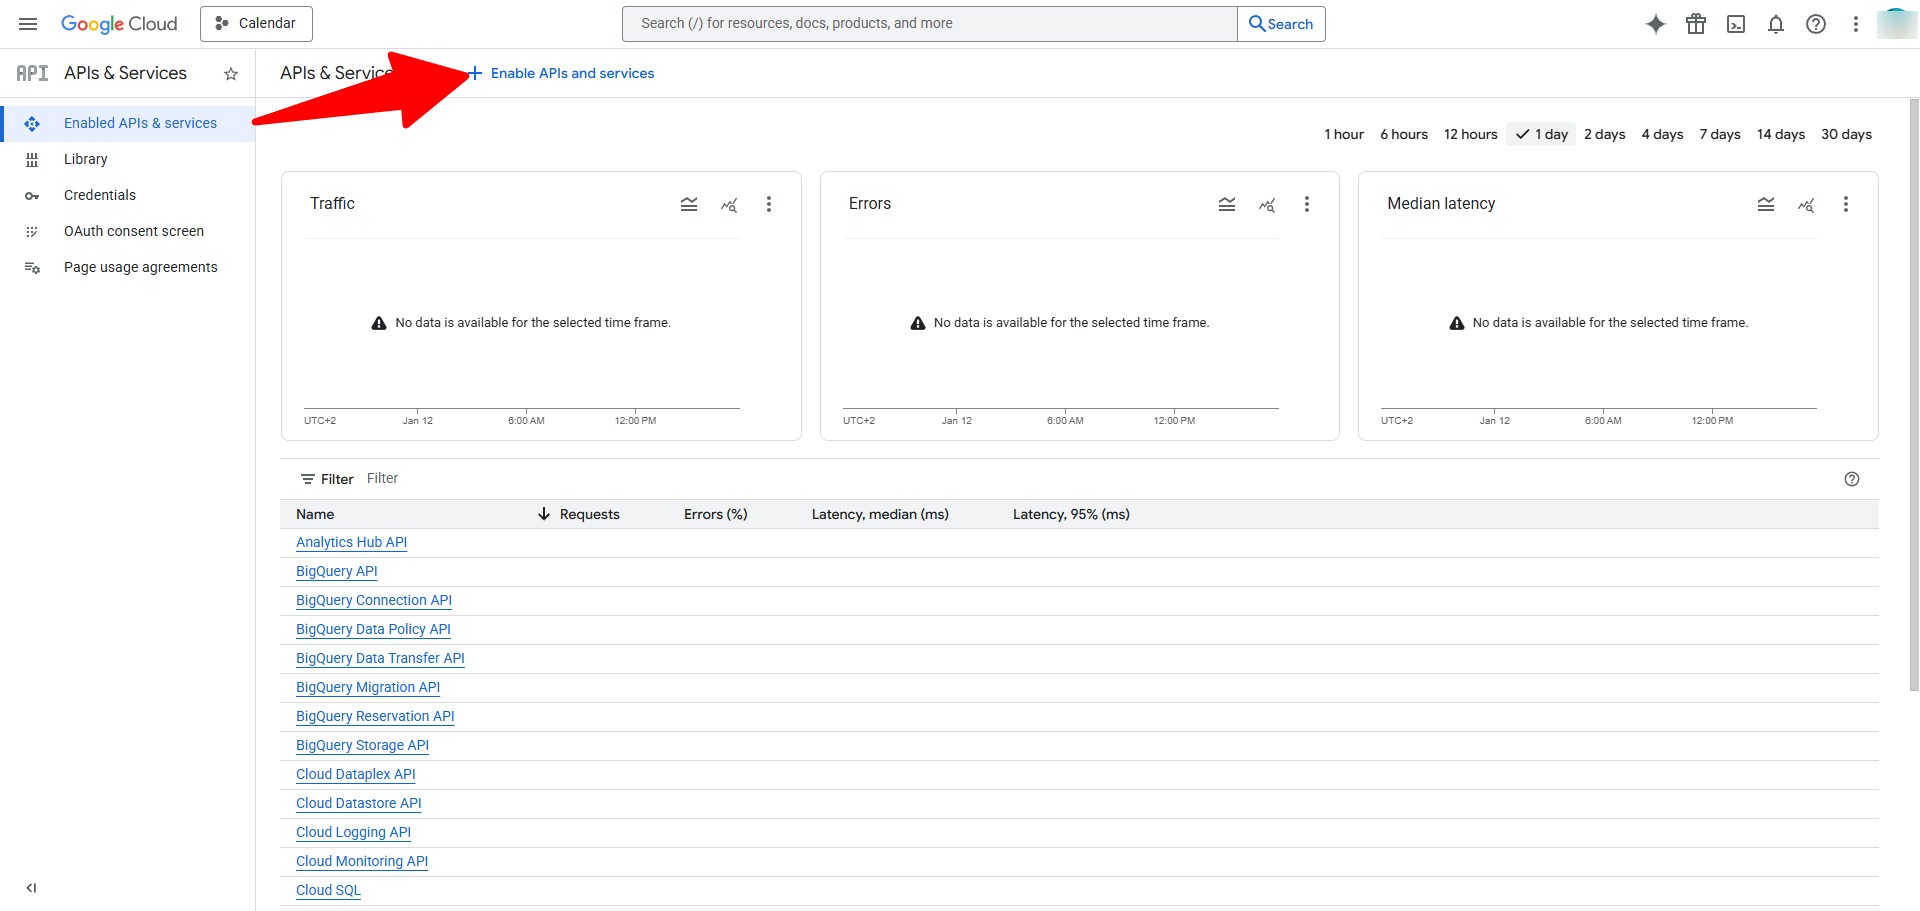Select the 14 days time range
Screen dimensions: 1920x911
[x=1781, y=134]
